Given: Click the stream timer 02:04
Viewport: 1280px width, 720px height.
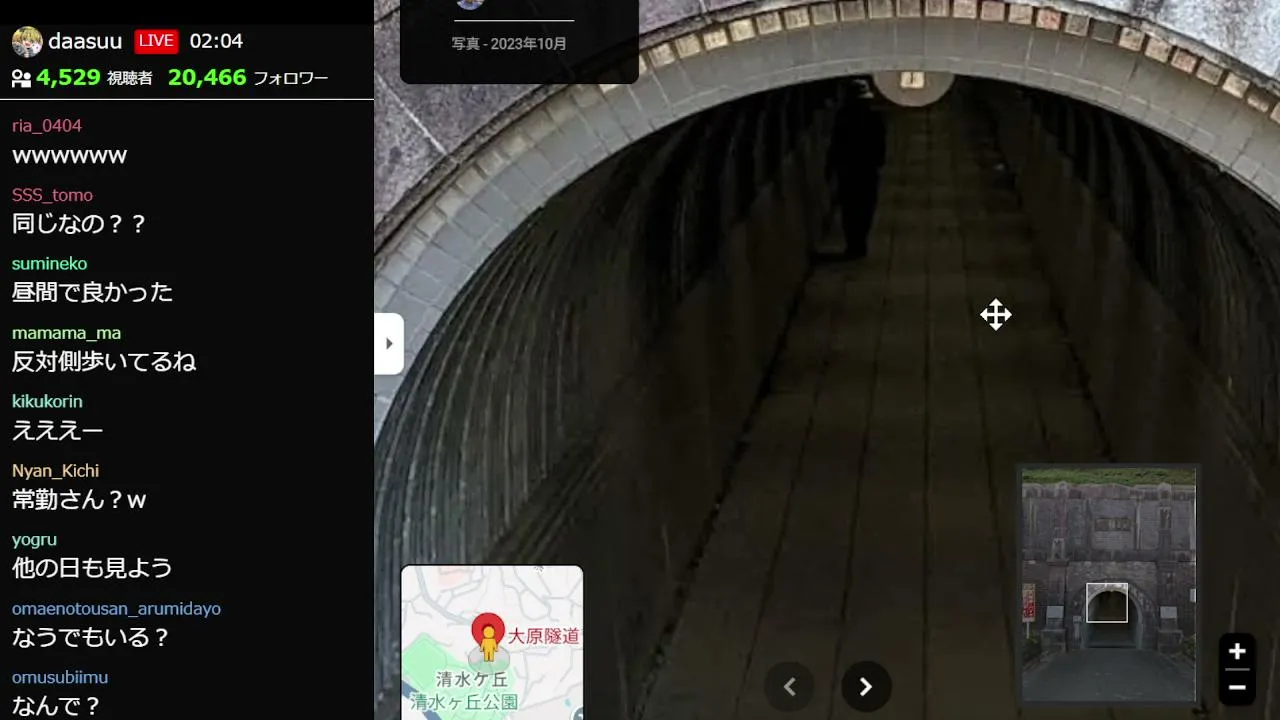Looking at the screenshot, I should (216, 41).
